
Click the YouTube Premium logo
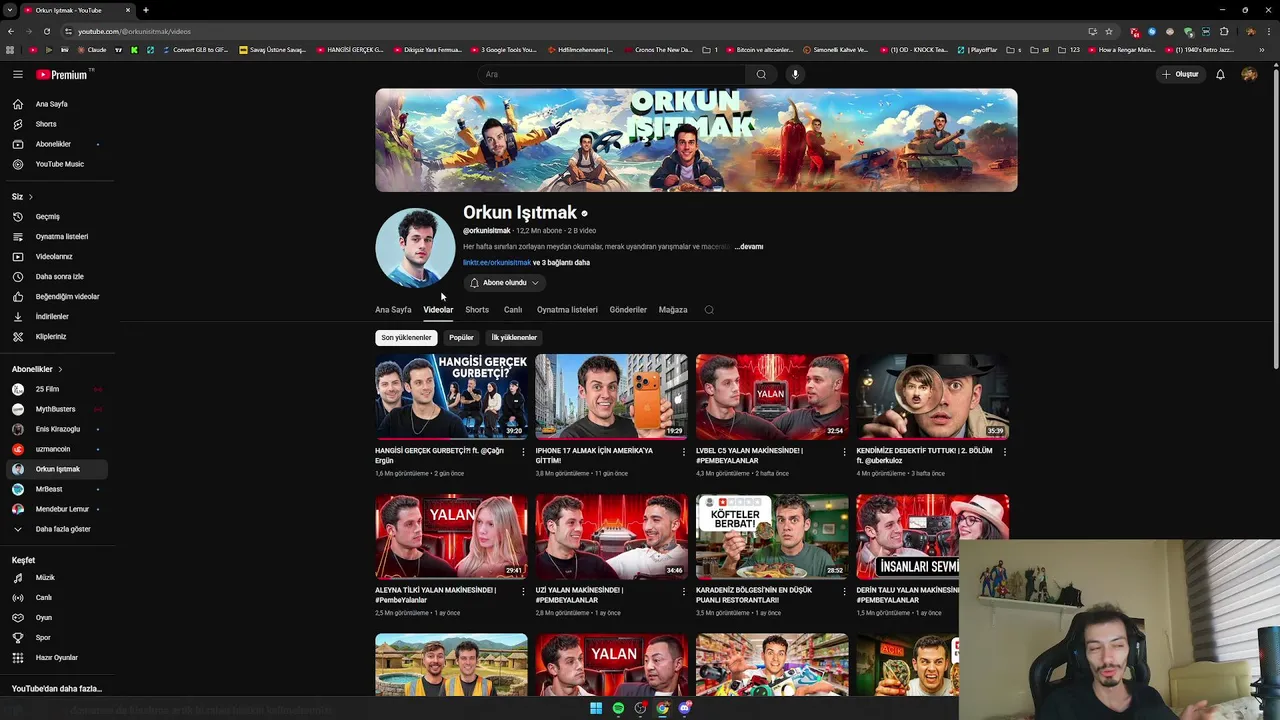click(63, 74)
